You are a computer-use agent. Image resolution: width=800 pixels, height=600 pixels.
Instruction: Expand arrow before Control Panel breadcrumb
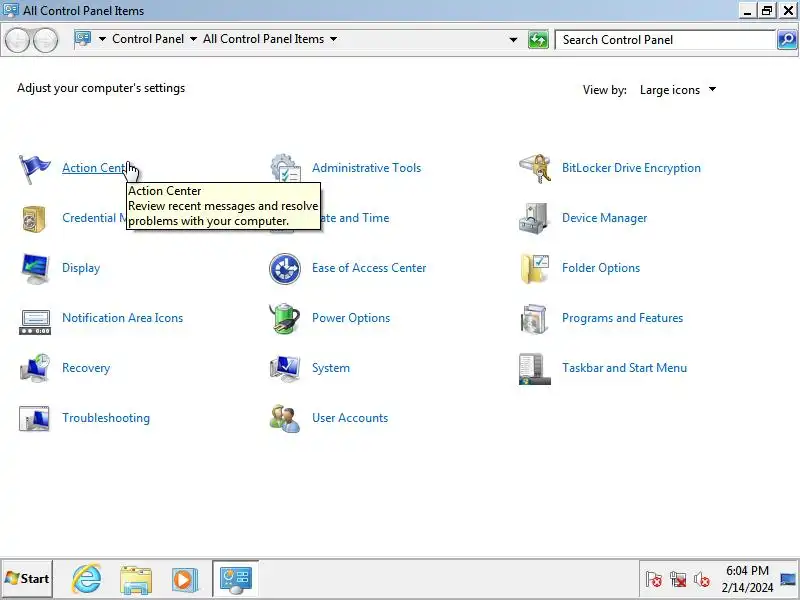(x=103, y=39)
